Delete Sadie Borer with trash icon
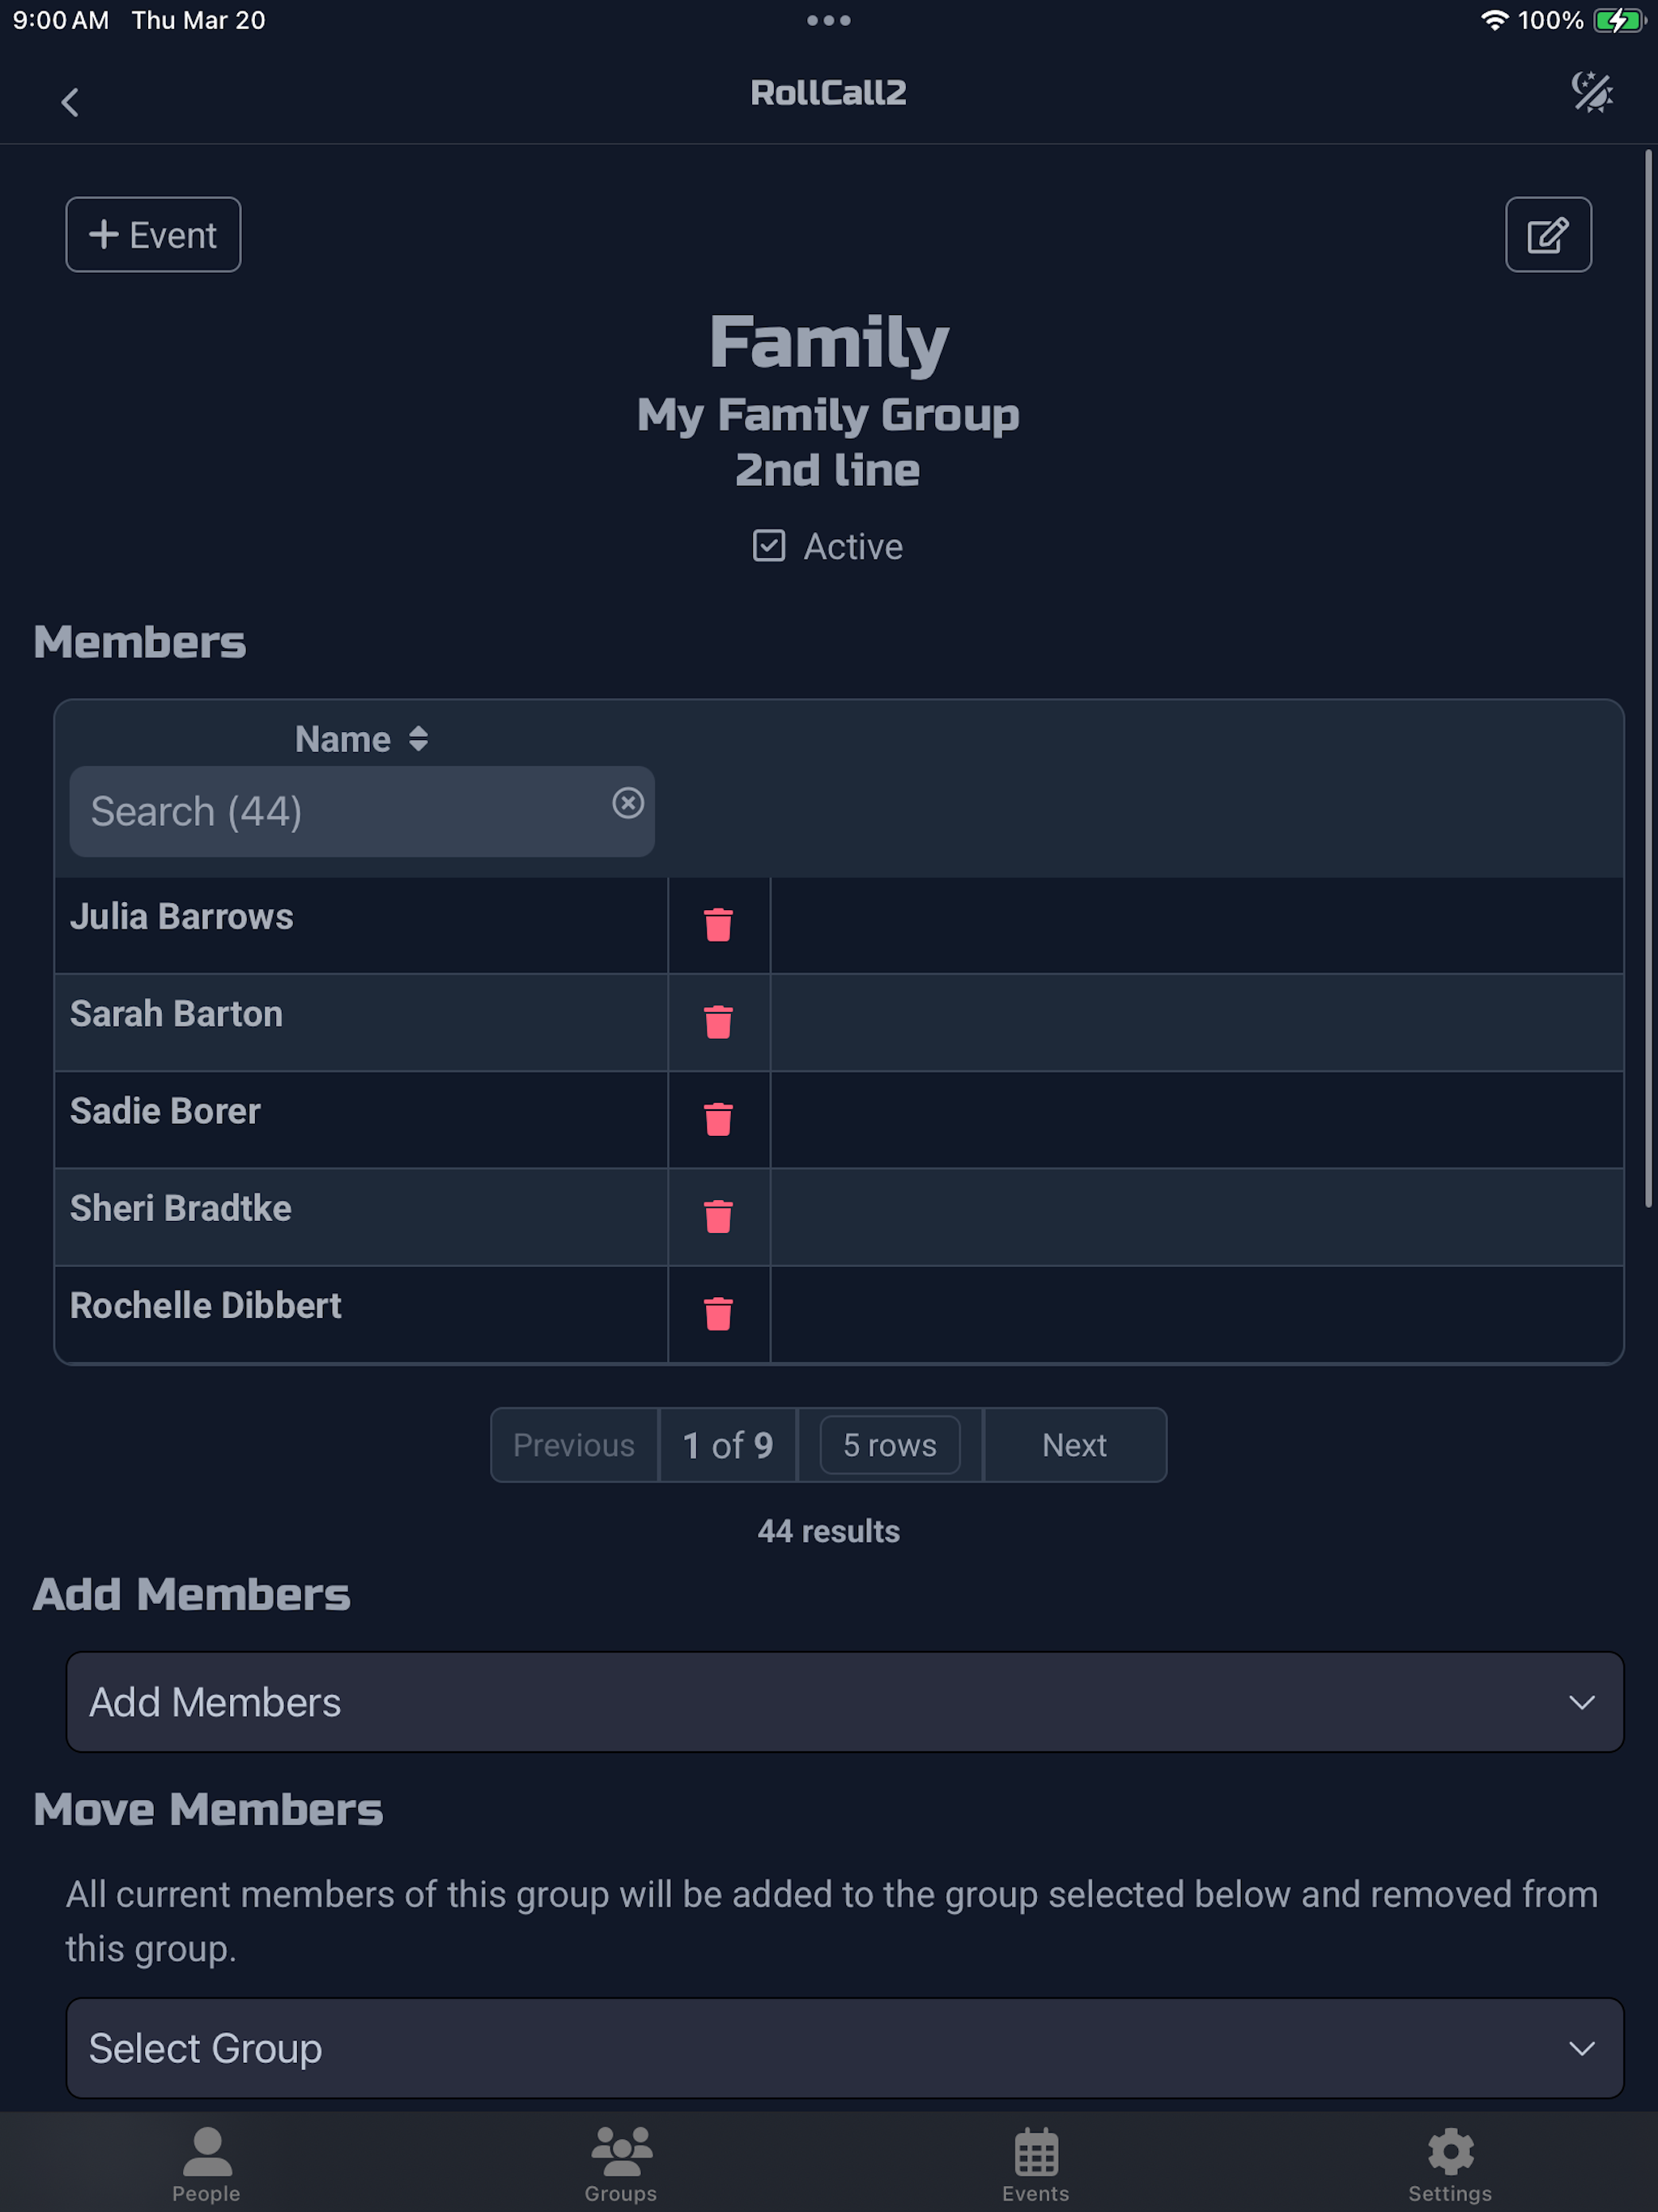1658x2212 pixels. tap(718, 1118)
